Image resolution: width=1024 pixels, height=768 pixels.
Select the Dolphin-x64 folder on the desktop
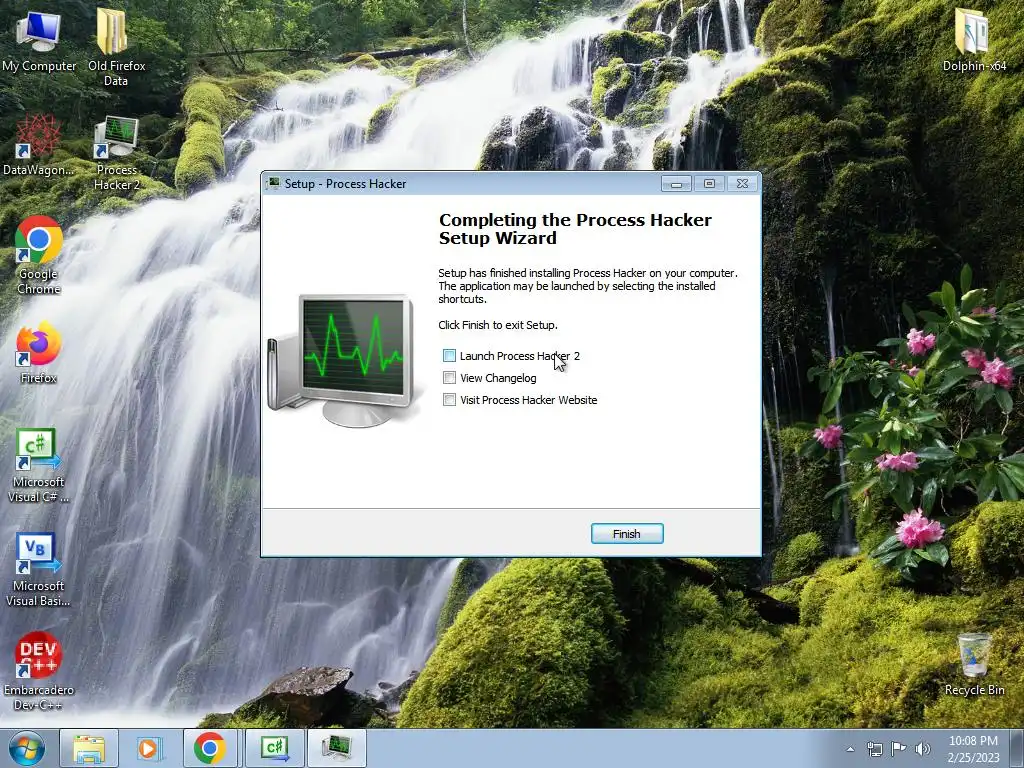pyautogui.click(x=974, y=40)
